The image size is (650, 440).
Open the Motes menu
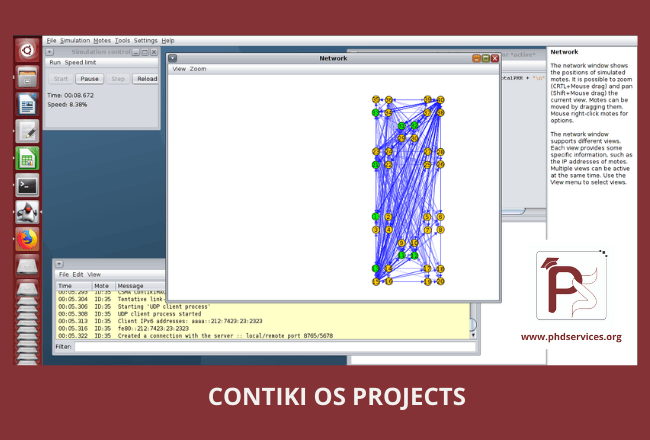(x=102, y=41)
